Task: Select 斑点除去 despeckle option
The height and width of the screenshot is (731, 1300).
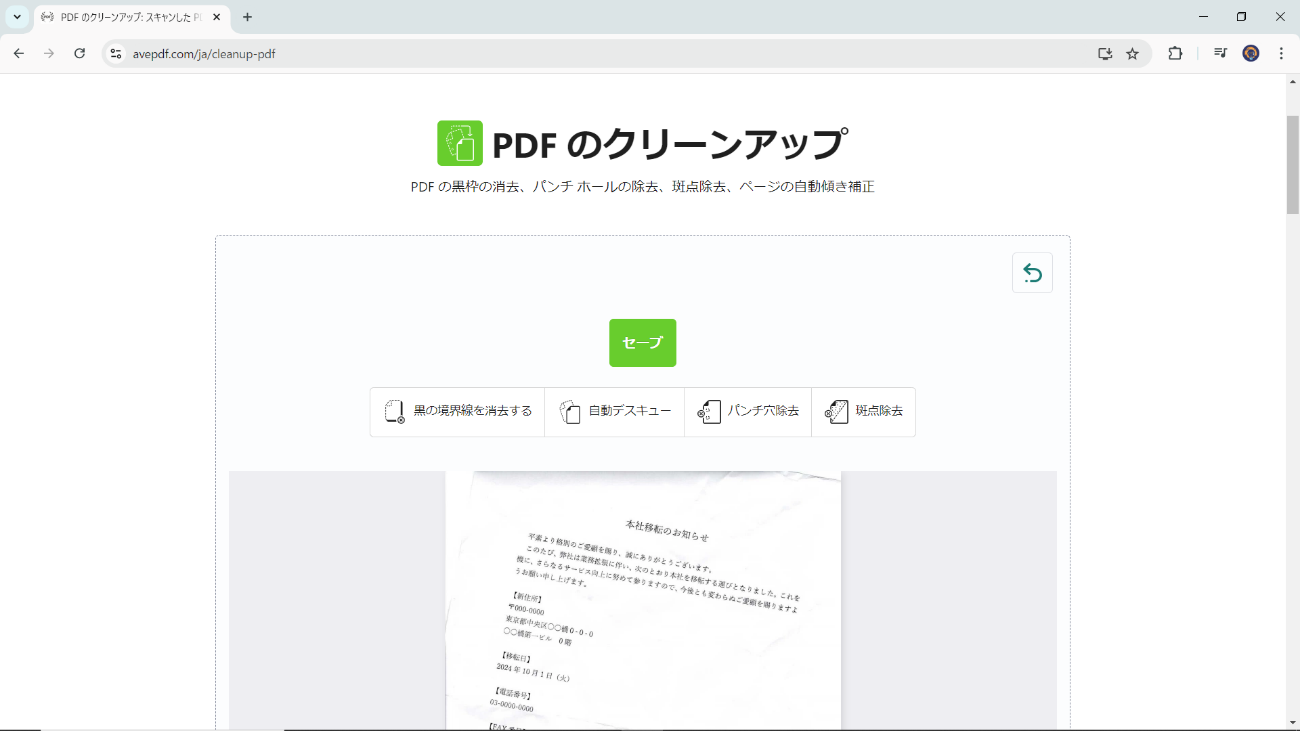Action: coord(864,412)
